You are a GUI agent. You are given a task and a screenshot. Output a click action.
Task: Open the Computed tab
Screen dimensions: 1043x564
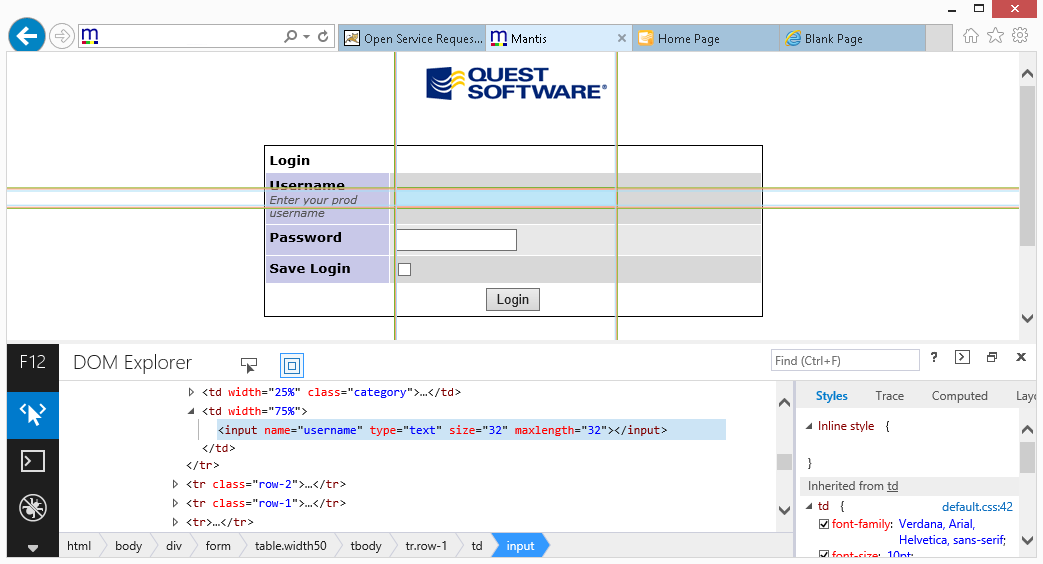point(959,396)
